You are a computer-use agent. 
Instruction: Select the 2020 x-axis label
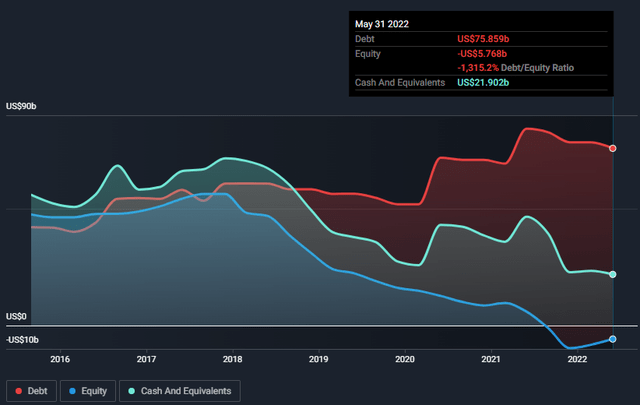coord(405,358)
